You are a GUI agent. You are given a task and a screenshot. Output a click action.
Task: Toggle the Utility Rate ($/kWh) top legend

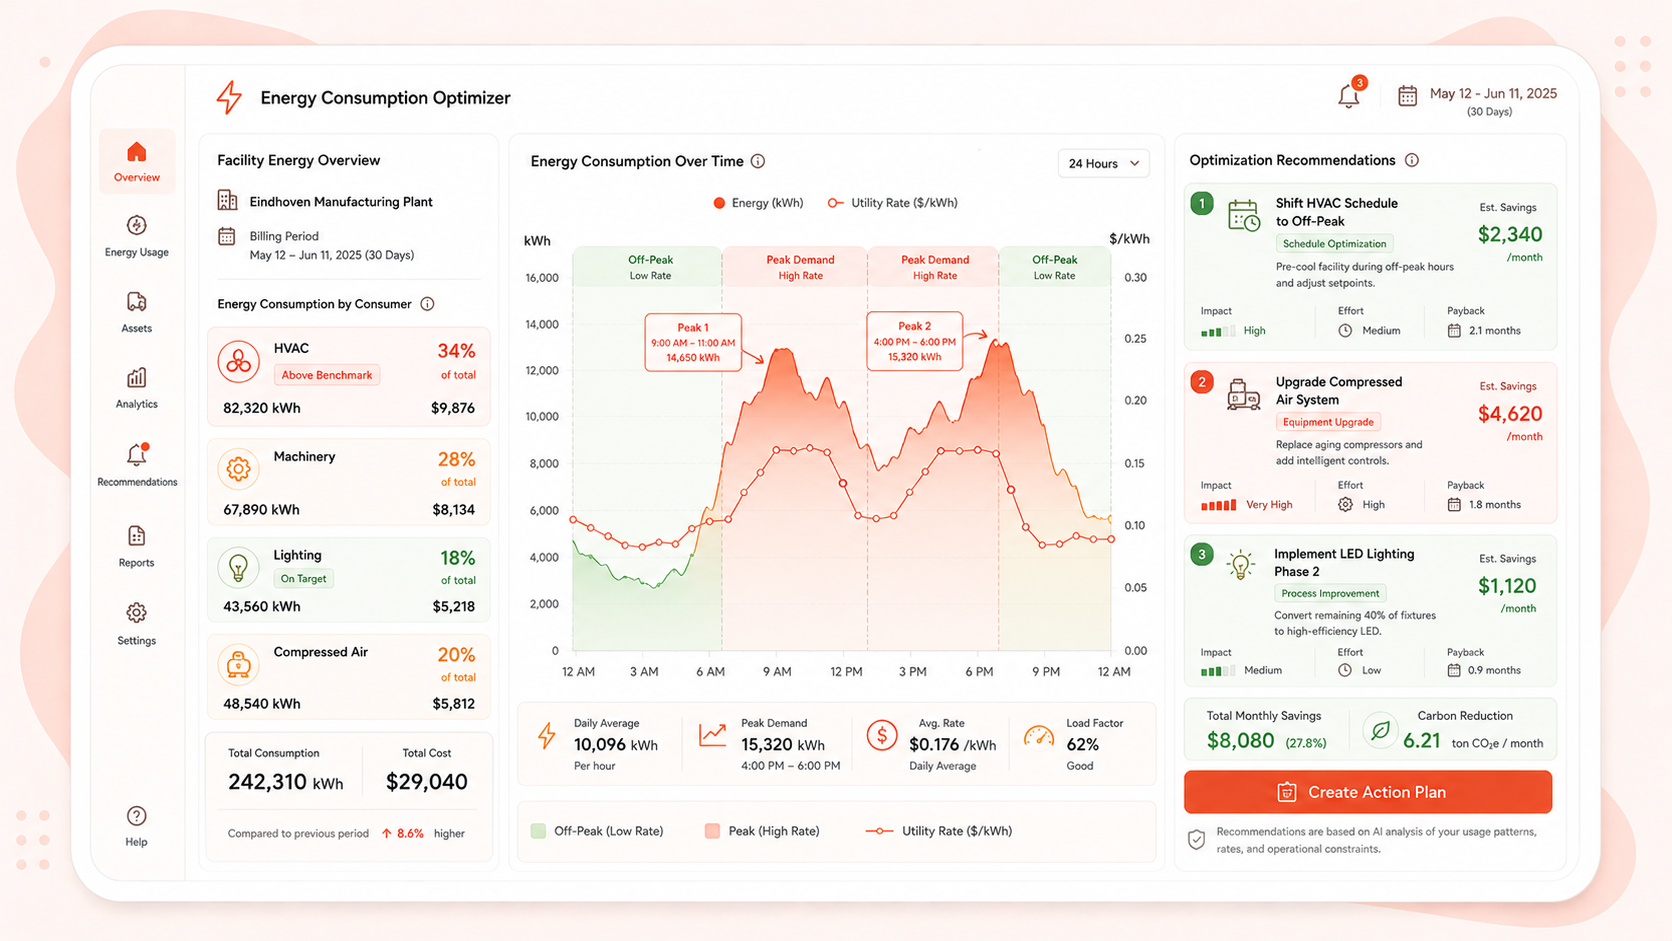click(893, 203)
